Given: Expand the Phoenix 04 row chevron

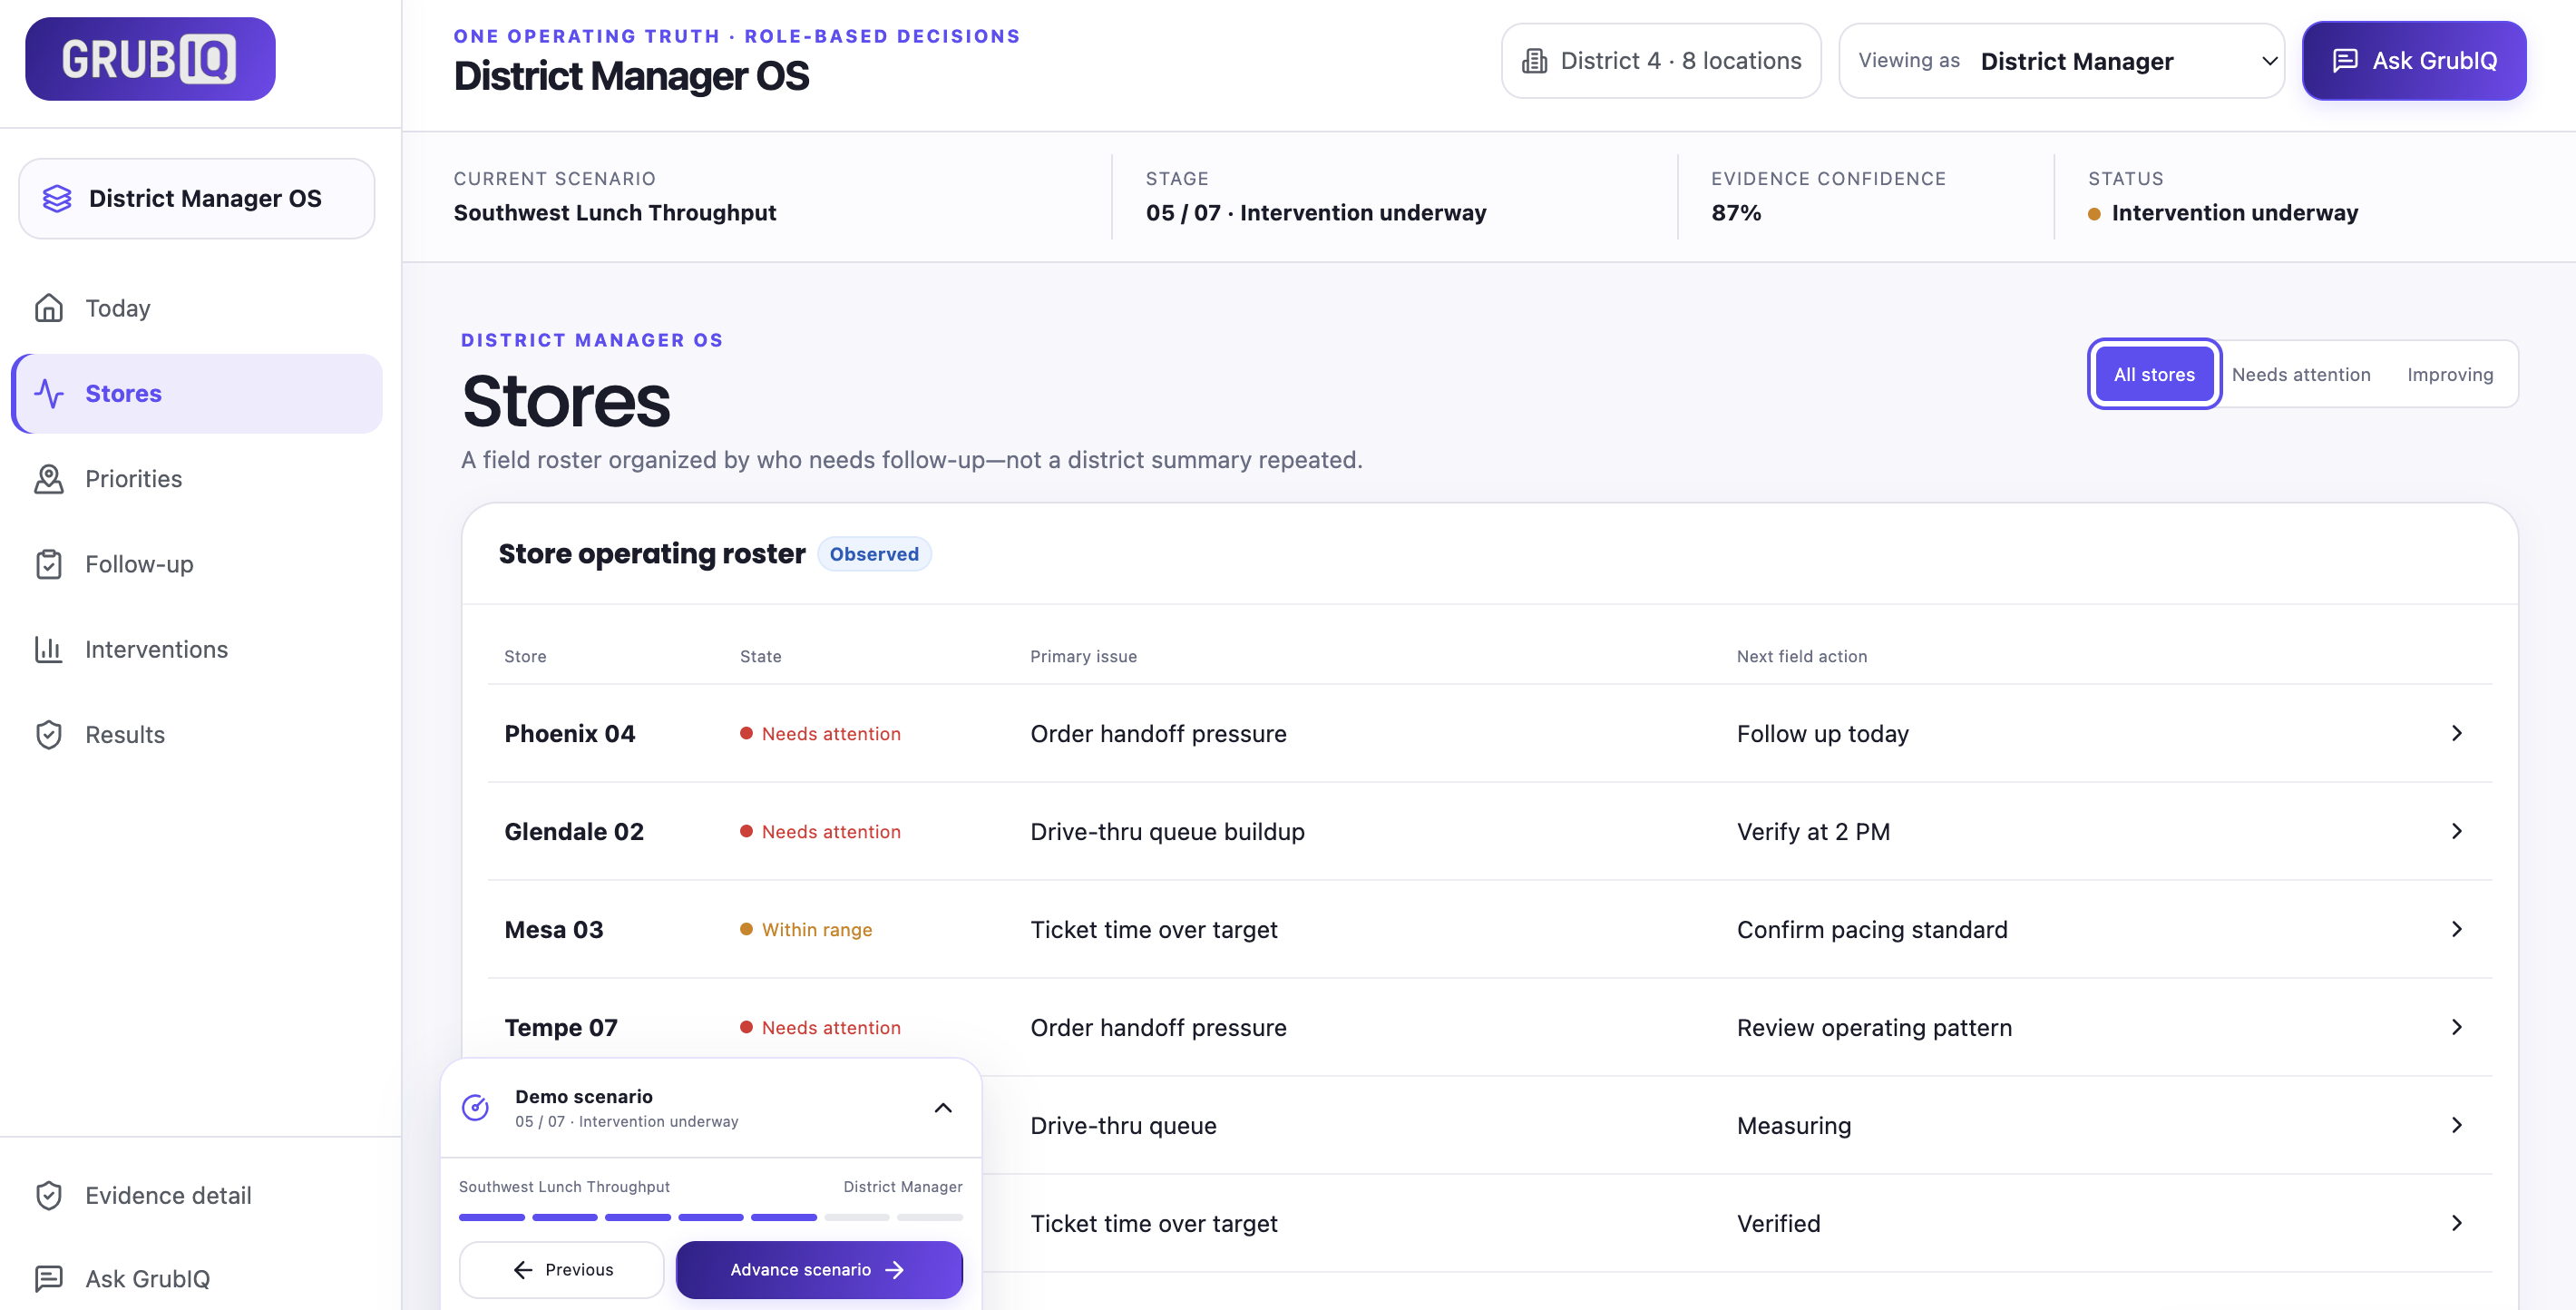Looking at the screenshot, I should click(2457, 733).
